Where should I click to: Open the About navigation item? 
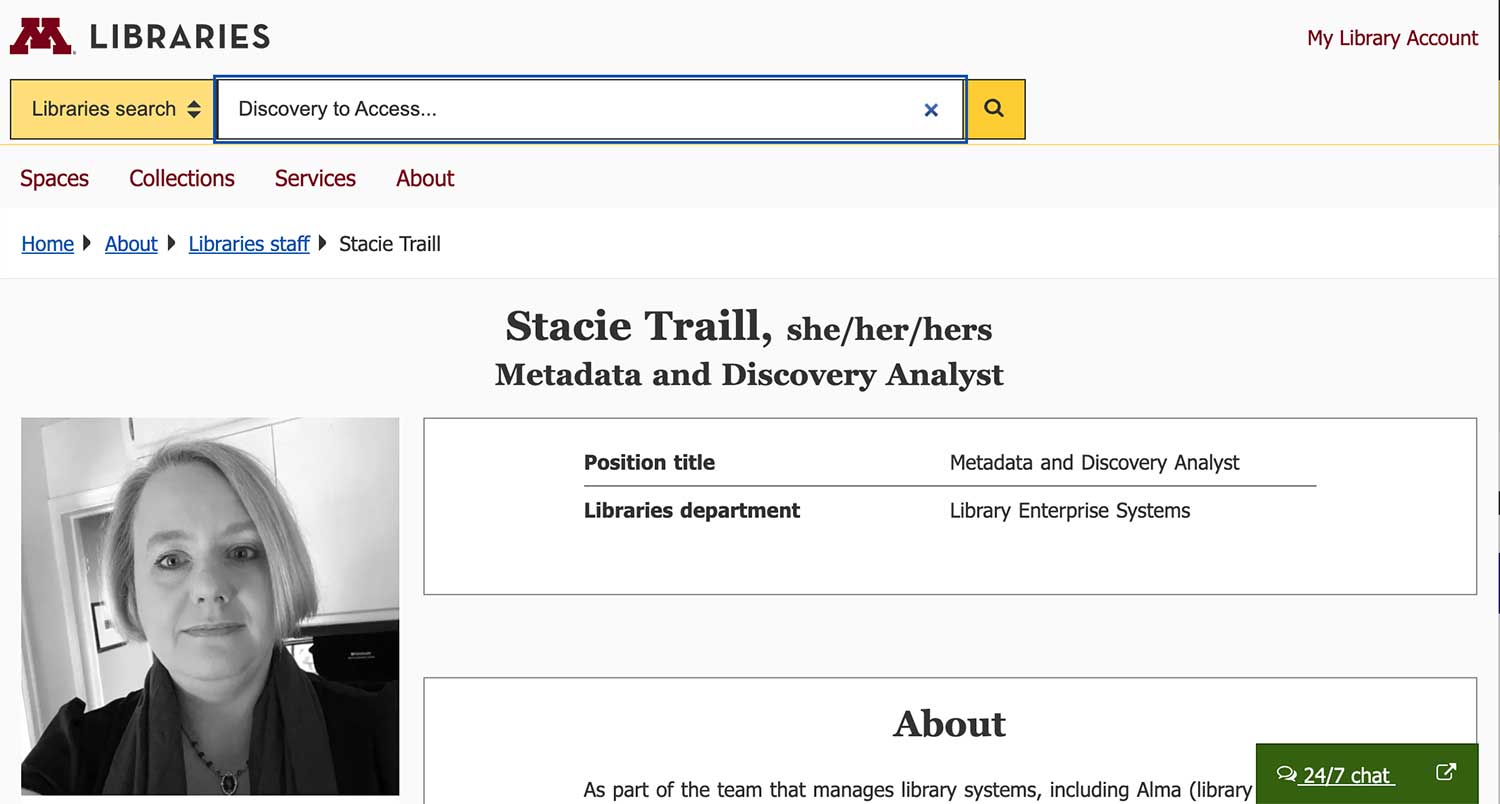[424, 178]
